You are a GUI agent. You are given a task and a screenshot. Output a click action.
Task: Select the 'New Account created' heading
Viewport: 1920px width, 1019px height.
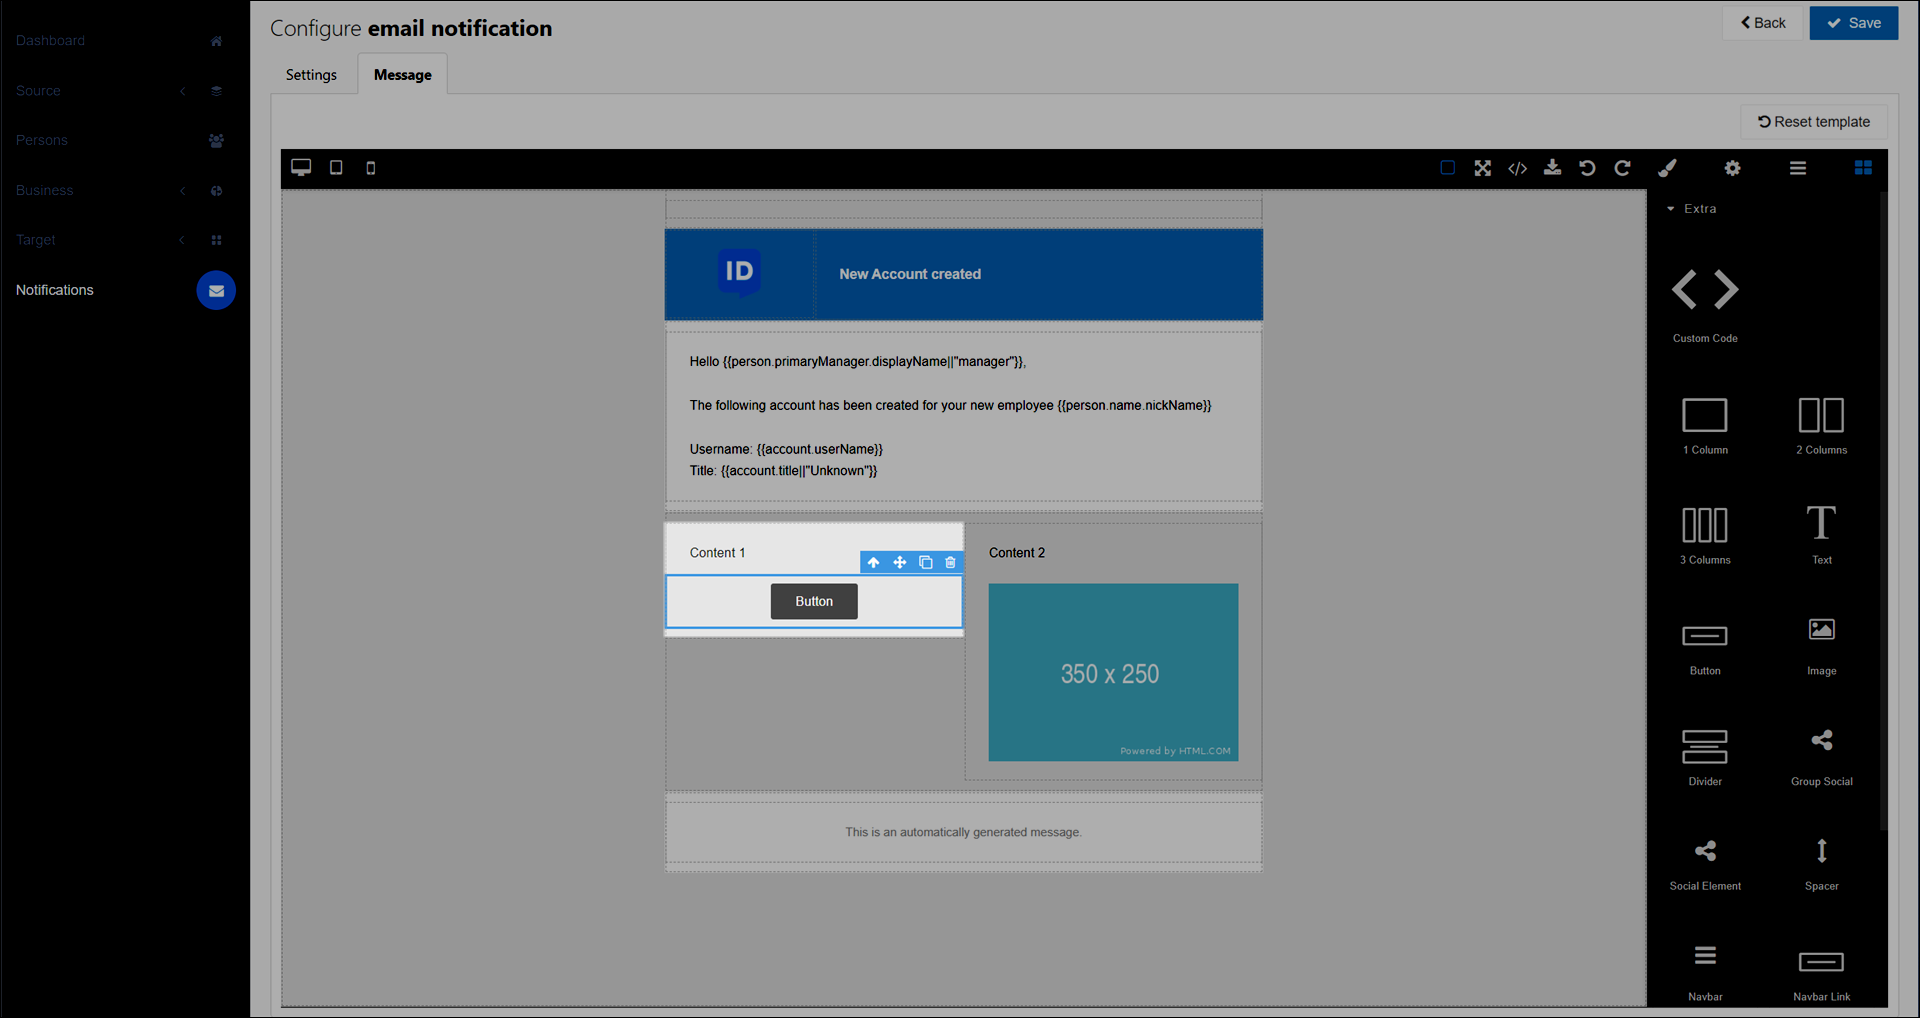click(x=910, y=274)
